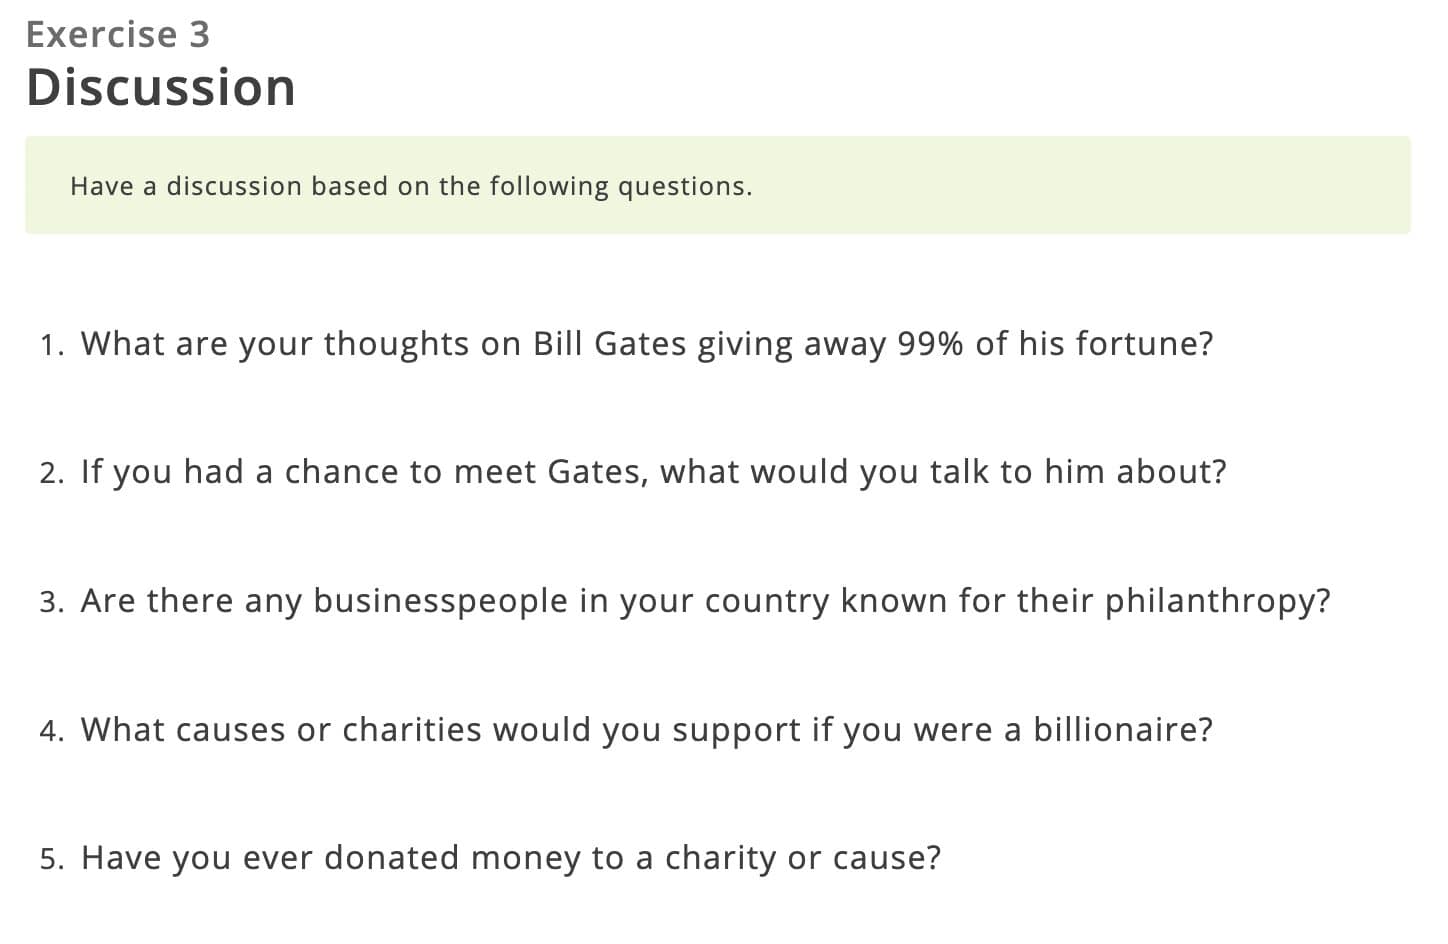Click the green instruction banner text
The width and height of the screenshot is (1448, 944).
point(411,186)
